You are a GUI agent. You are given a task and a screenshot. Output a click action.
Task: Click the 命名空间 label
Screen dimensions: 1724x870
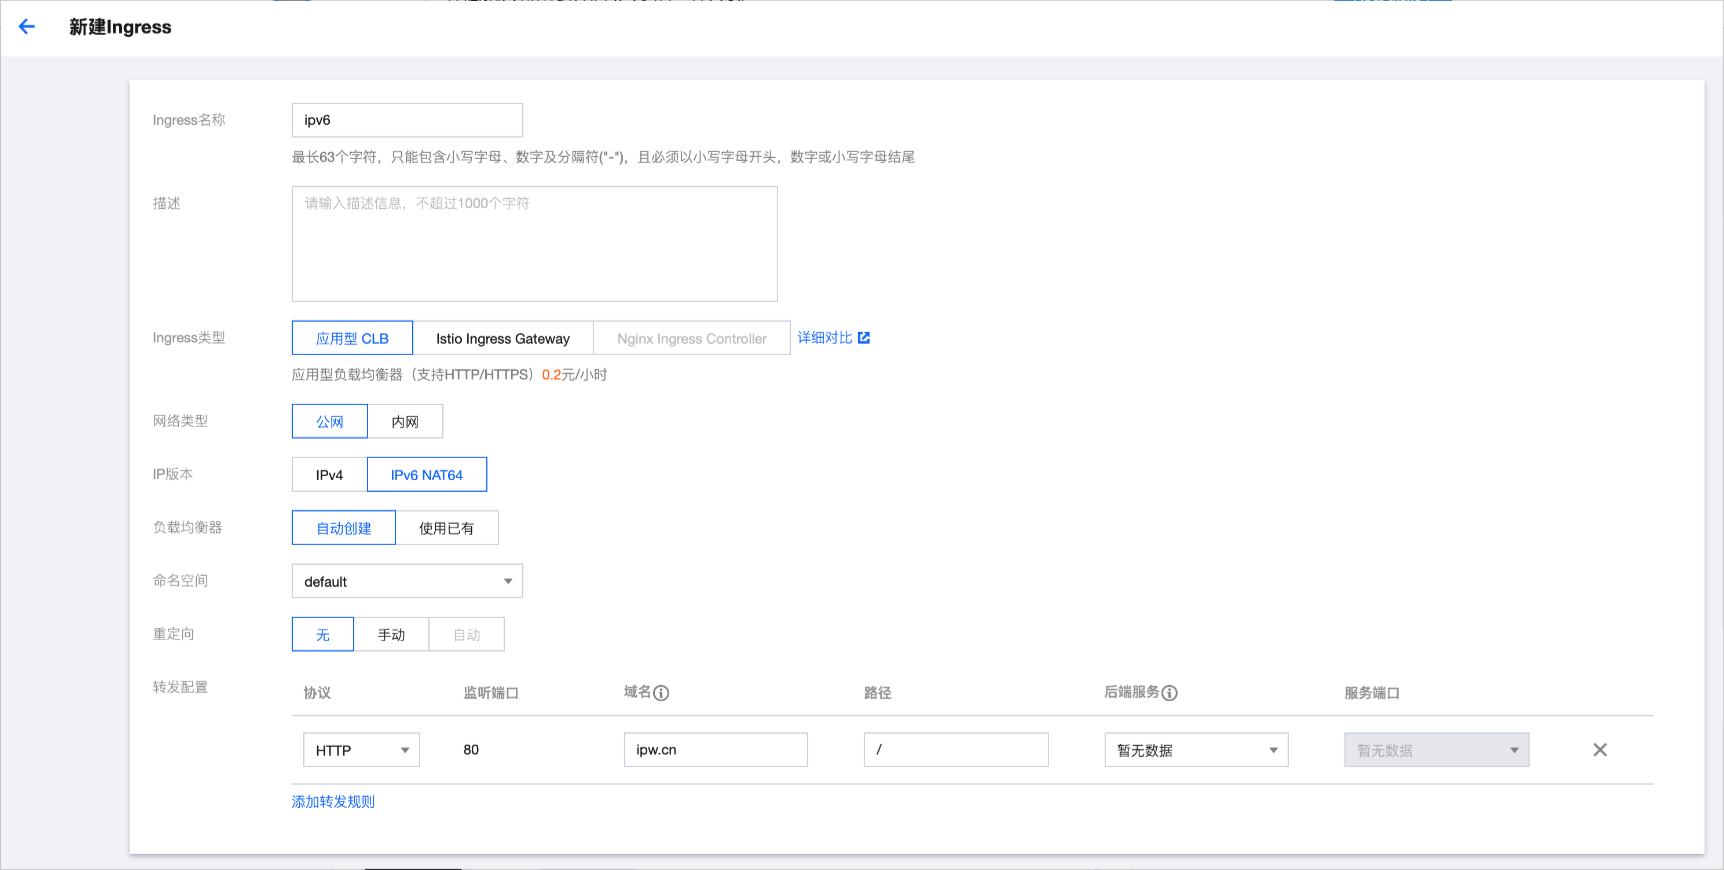click(181, 581)
